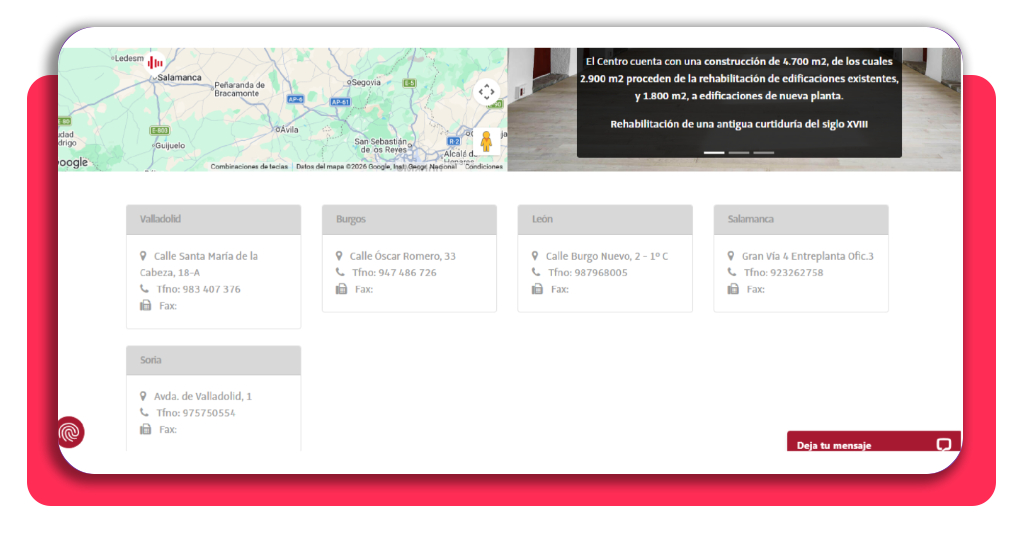Click the location pin in Burgos card
1024x536 pixels.
click(339, 256)
